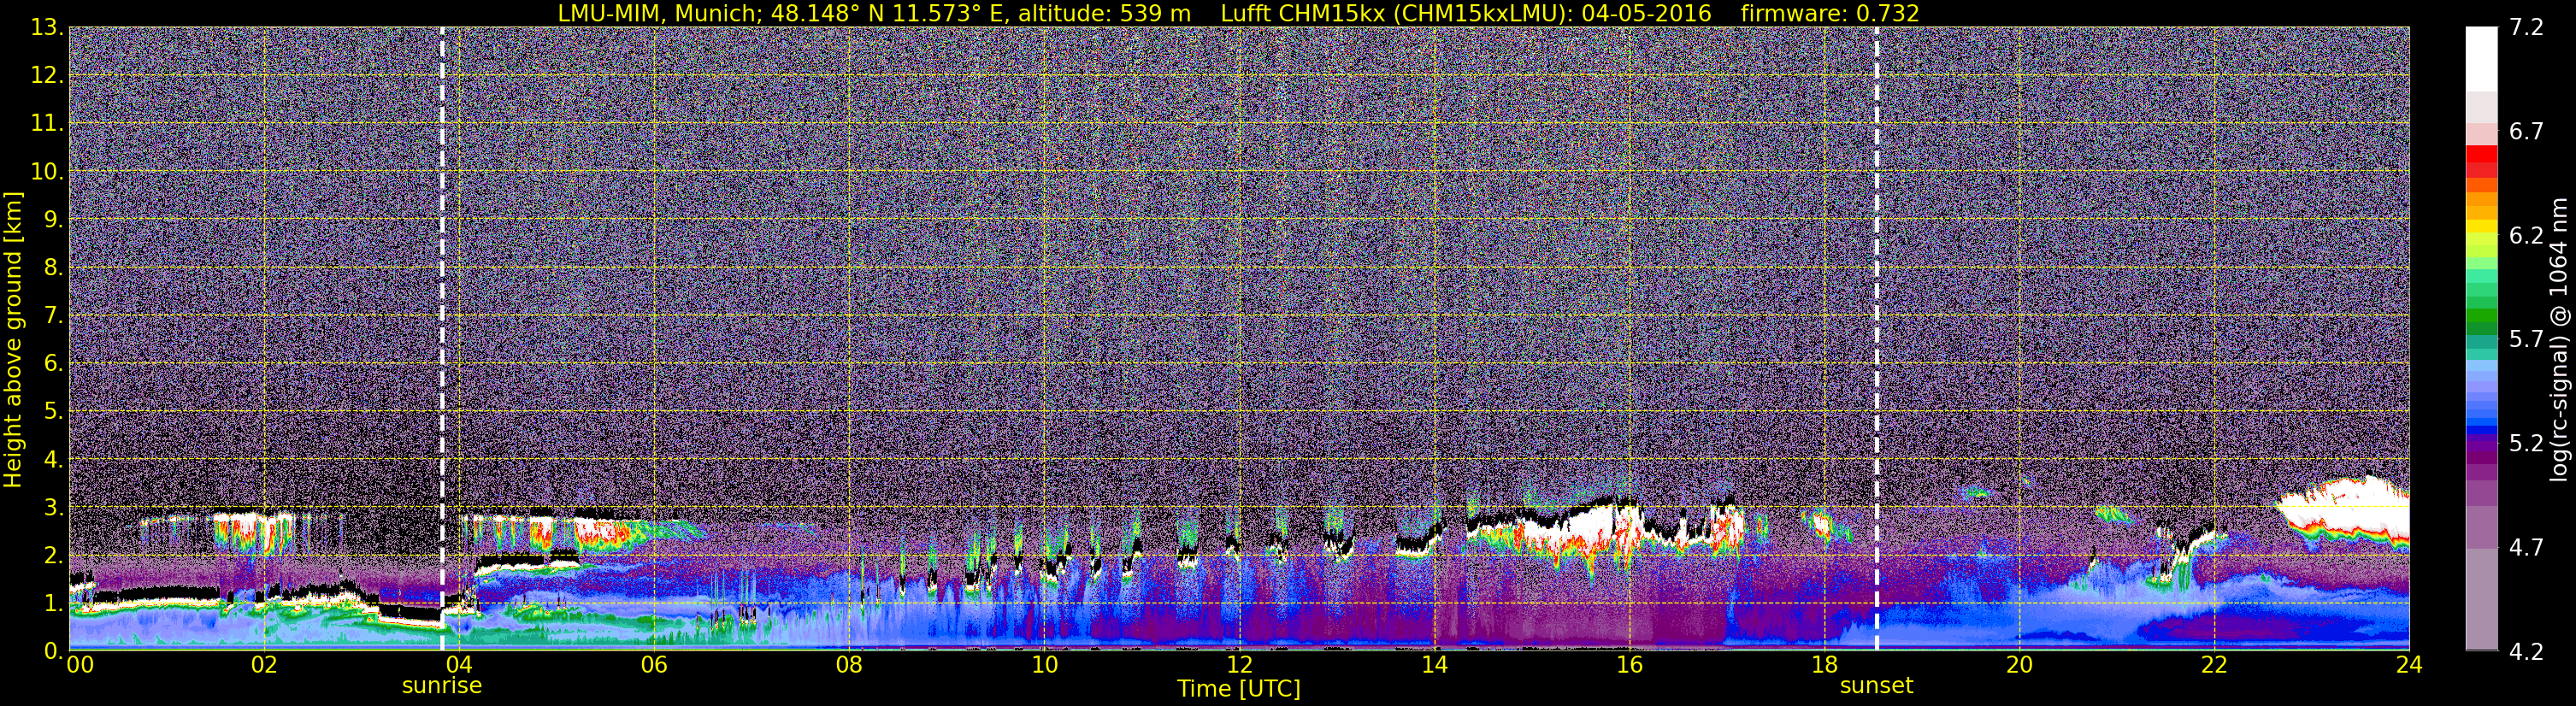The width and height of the screenshot is (2576, 706).
Task: Click the white dashed sunset marker line
Action: click(x=1876, y=338)
